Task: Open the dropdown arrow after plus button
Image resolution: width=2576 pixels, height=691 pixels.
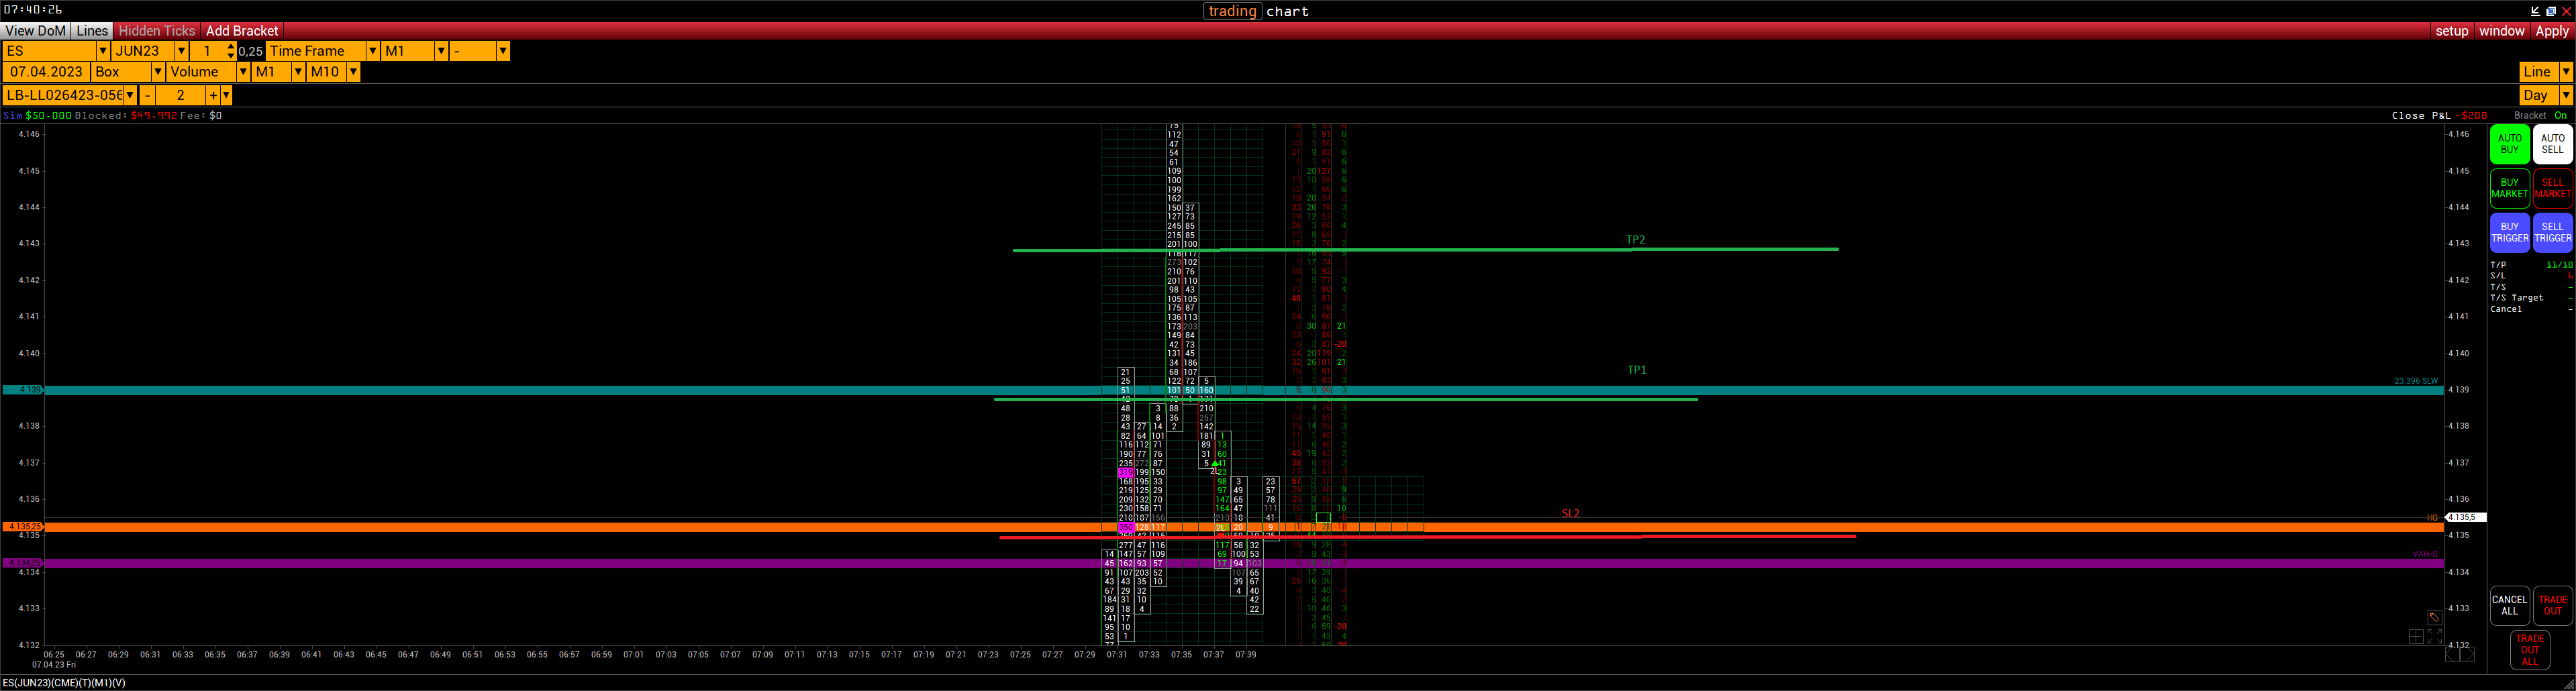Action: [x=226, y=95]
